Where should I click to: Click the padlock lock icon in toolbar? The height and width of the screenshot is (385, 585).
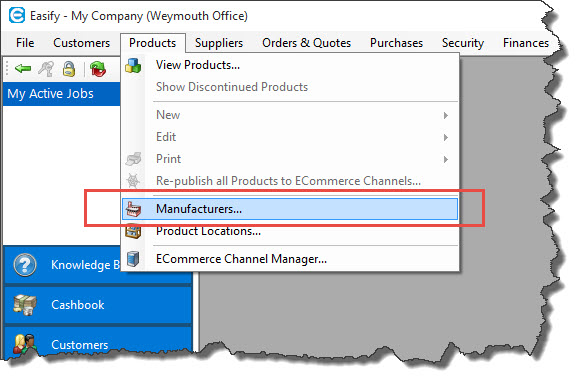pyautogui.click(x=69, y=69)
